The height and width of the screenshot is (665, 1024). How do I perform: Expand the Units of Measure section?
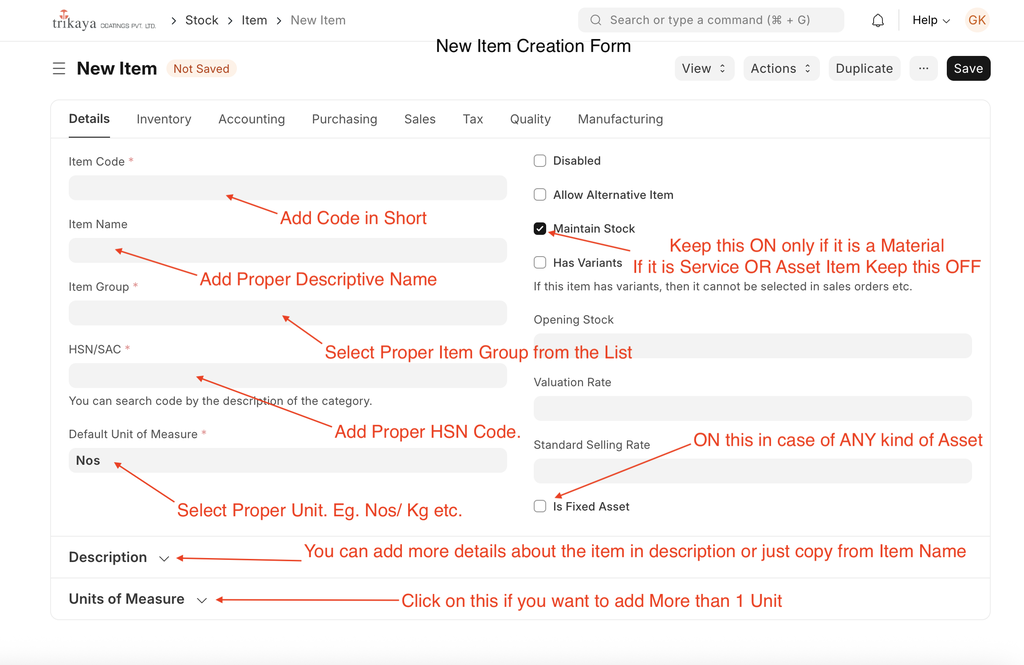point(138,599)
